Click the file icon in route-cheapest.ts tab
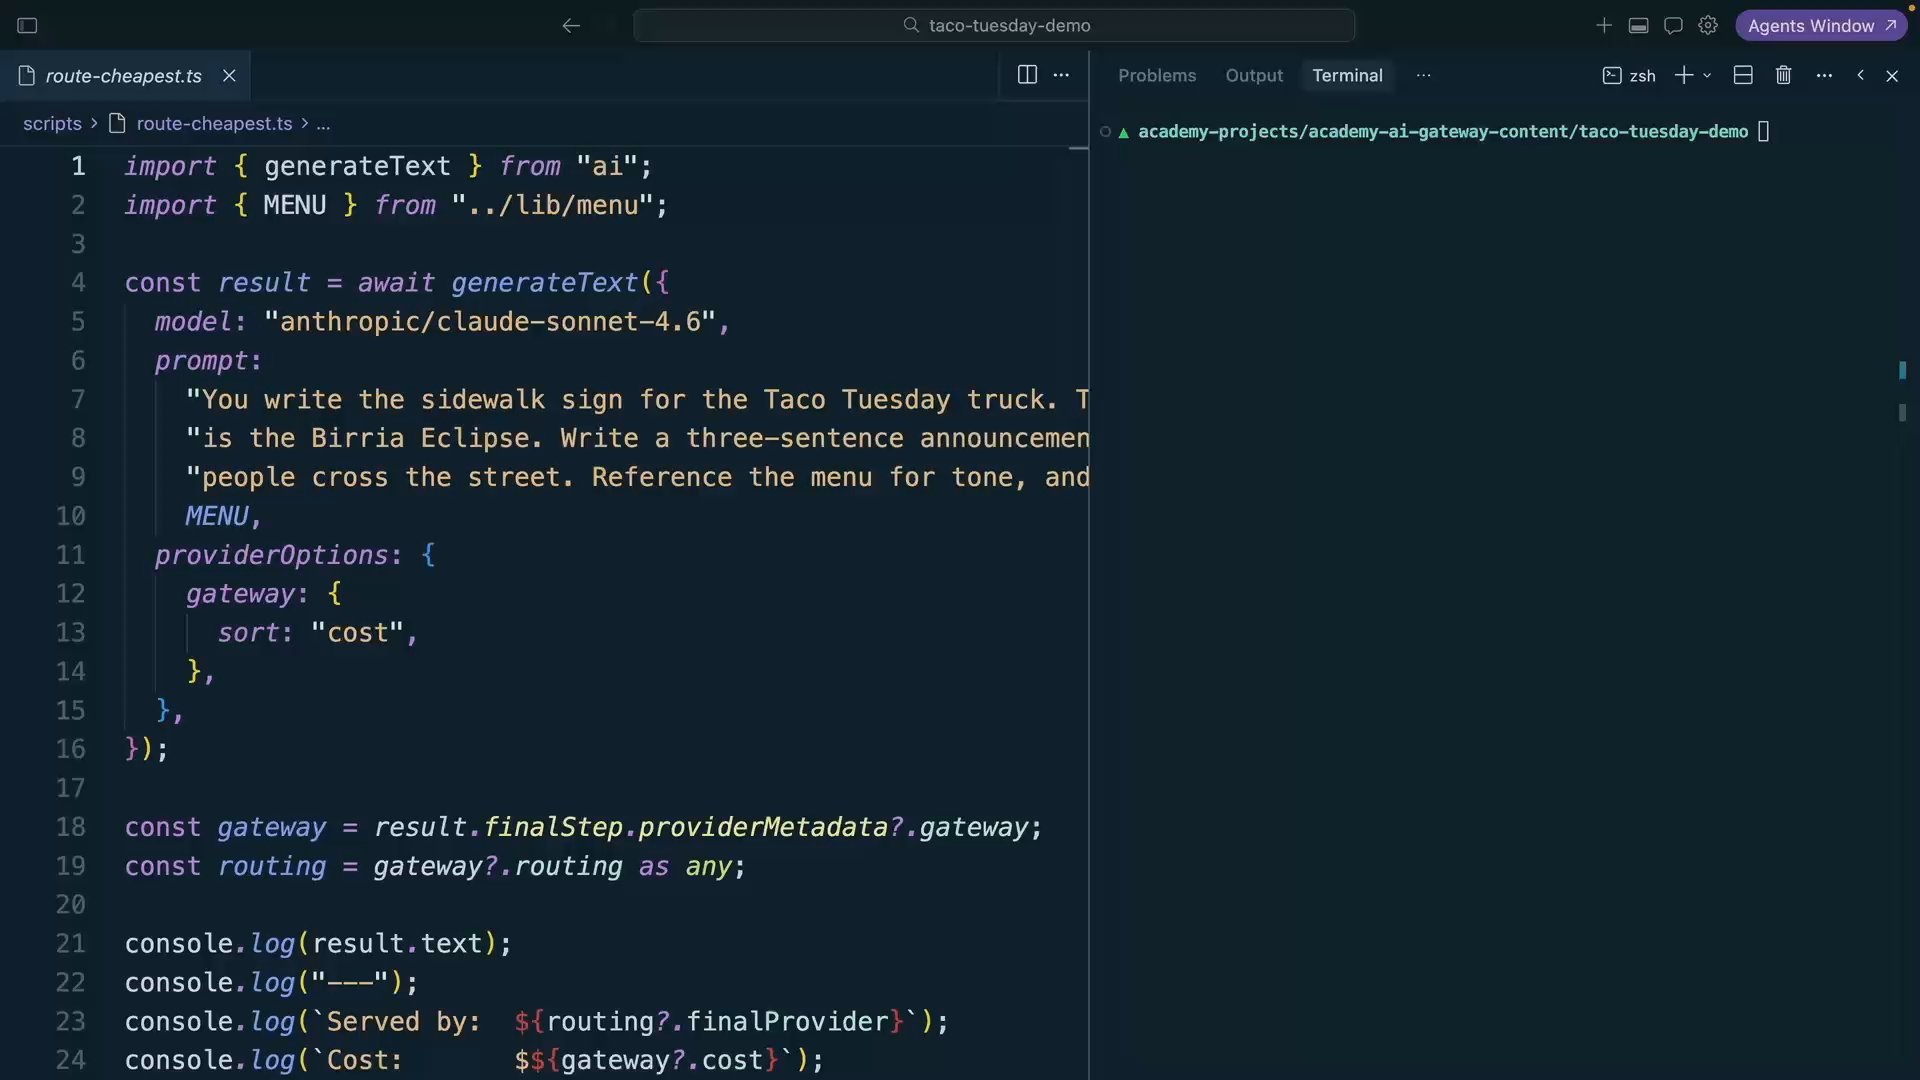Screen dimensions: 1920x1080 click(x=27, y=76)
